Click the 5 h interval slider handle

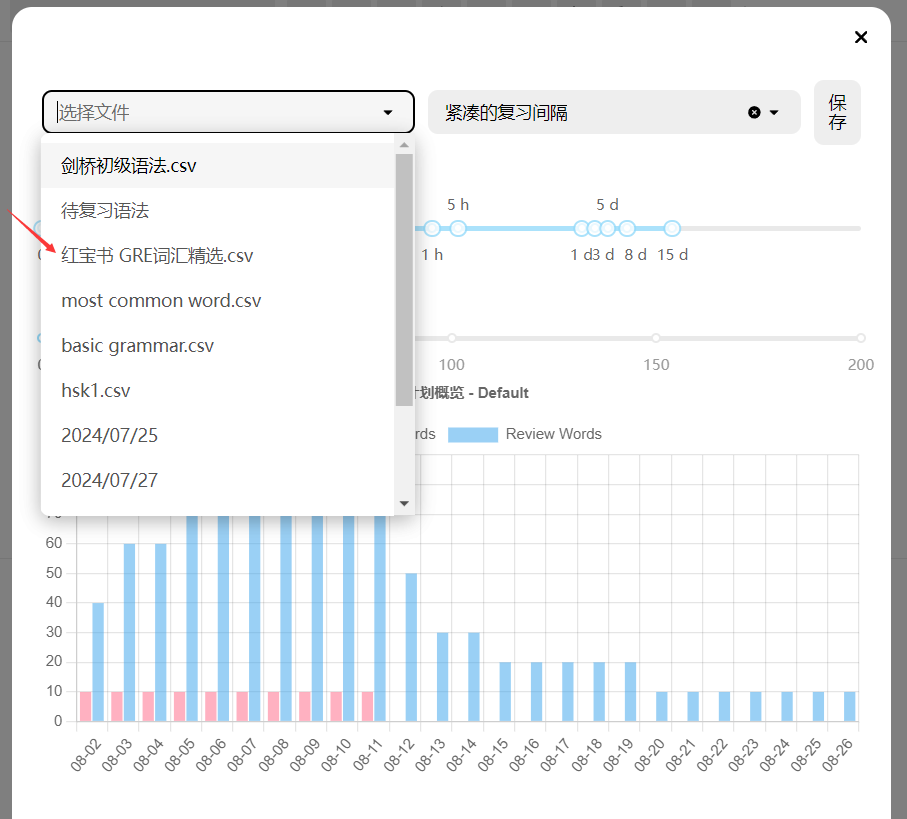tap(458, 229)
